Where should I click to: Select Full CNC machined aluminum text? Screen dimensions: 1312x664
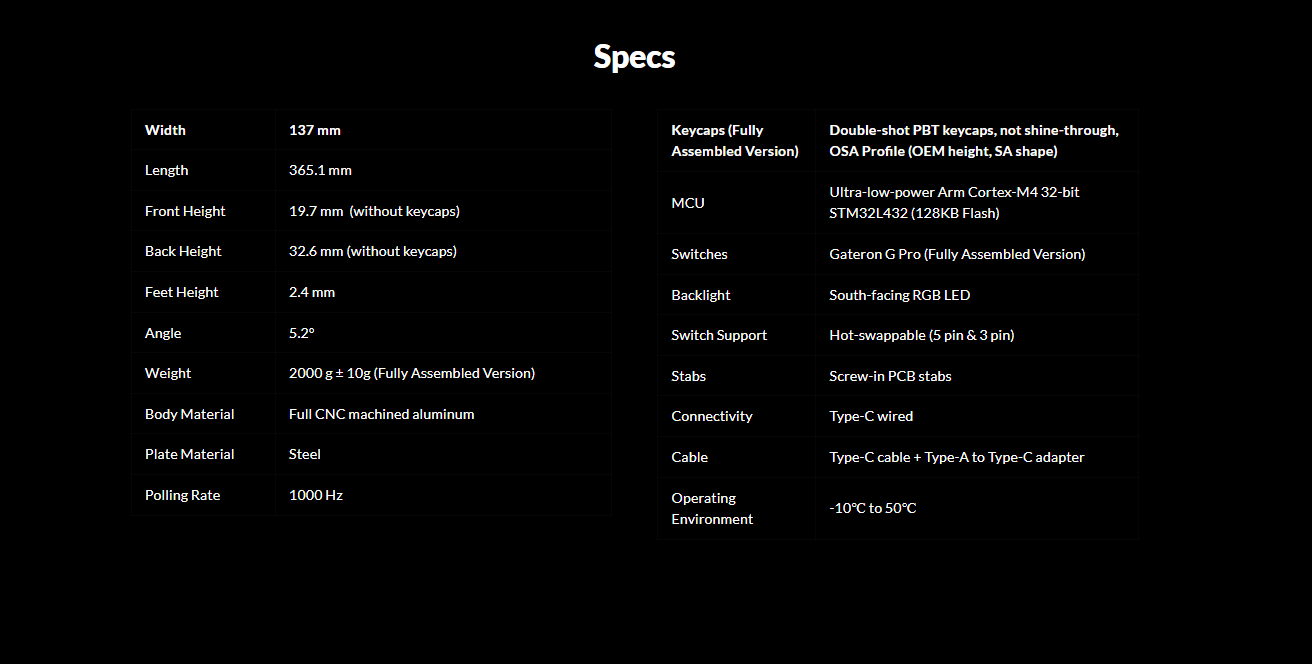382,414
